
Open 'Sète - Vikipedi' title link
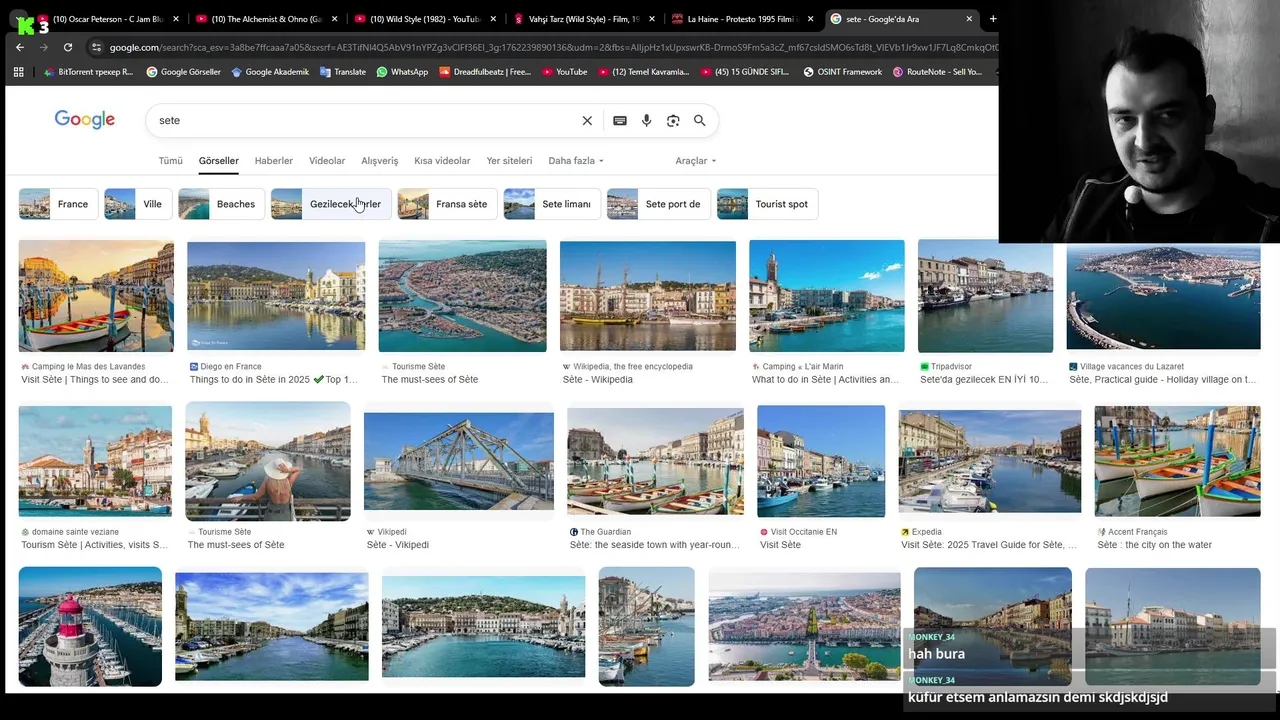[398, 545]
